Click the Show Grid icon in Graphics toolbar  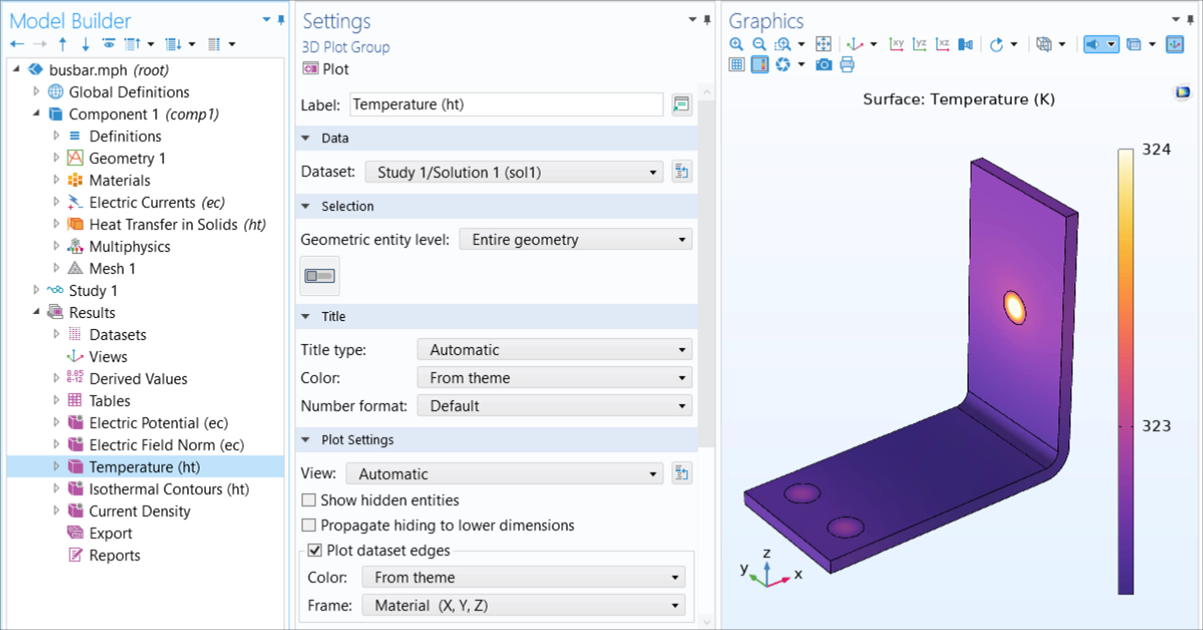(736, 63)
